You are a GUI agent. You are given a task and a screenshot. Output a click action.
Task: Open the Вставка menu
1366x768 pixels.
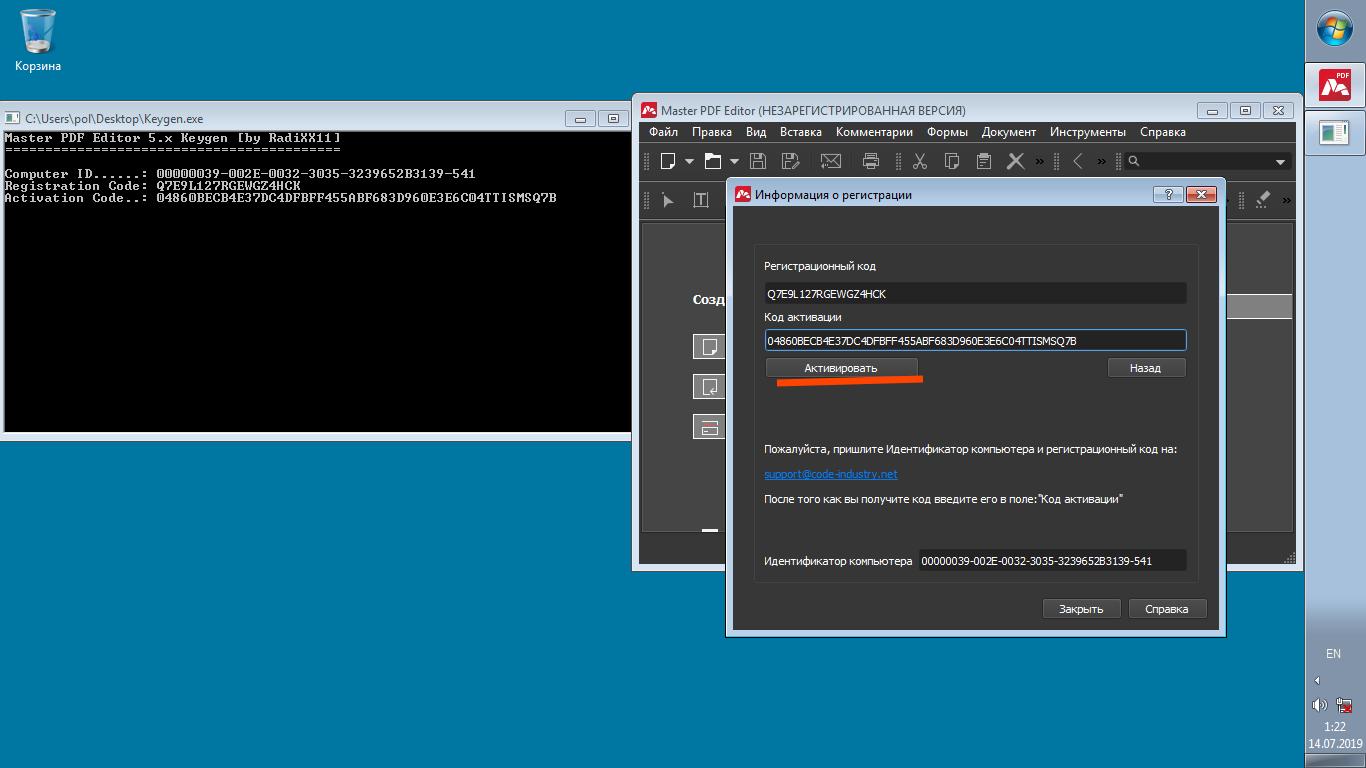coord(801,132)
